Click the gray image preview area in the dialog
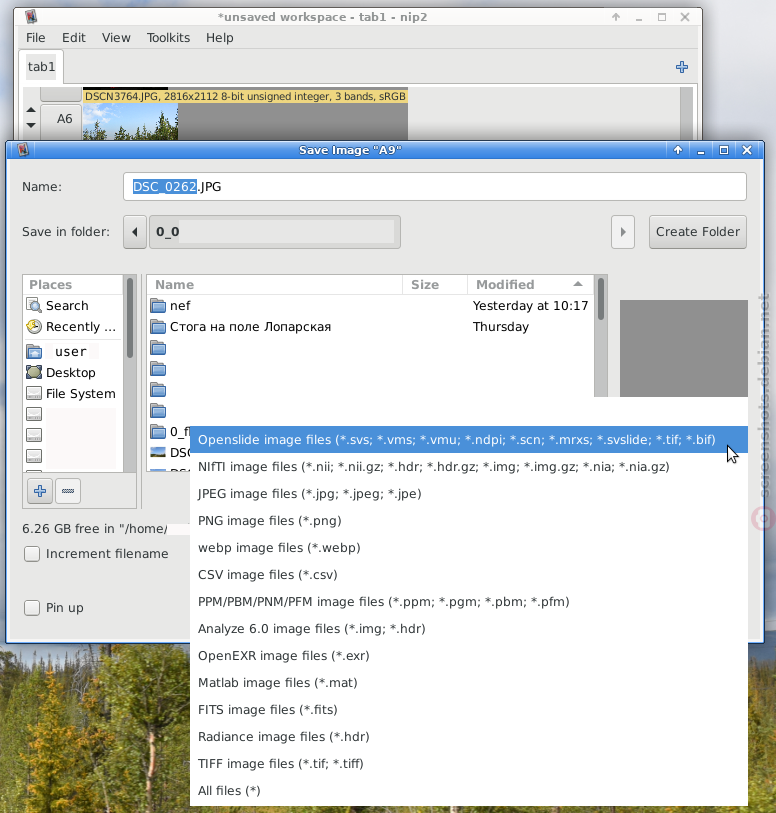Screen dimensions: 776x813 click(684, 348)
